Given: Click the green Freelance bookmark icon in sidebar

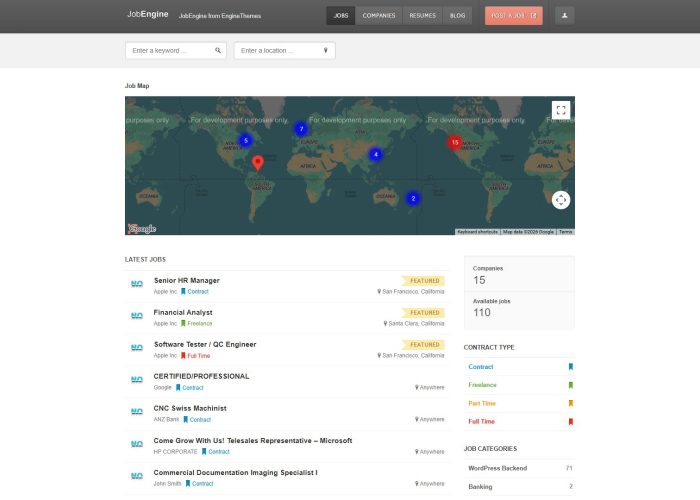Looking at the screenshot, I should point(571,385).
